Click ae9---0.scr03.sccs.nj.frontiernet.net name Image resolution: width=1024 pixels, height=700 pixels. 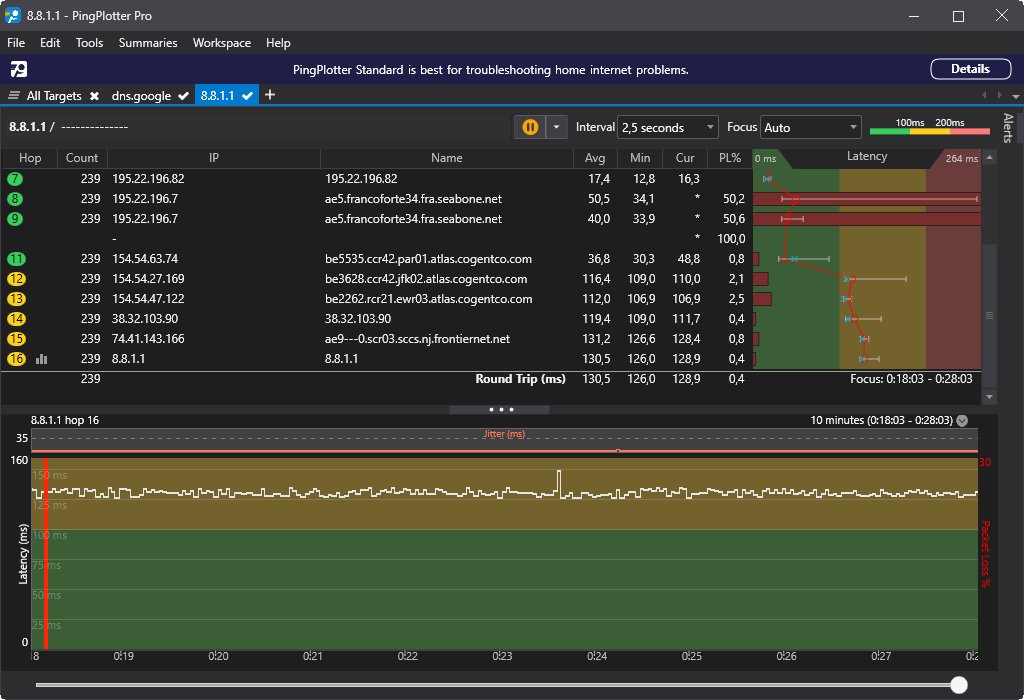coord(417,339)
